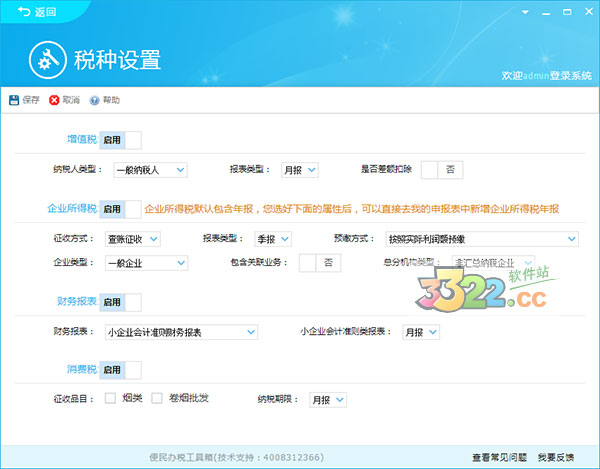This screenshot has width=600, height=469.
Task: Toggle the 是否差额扣除 switch
Action: coord(442,170)
